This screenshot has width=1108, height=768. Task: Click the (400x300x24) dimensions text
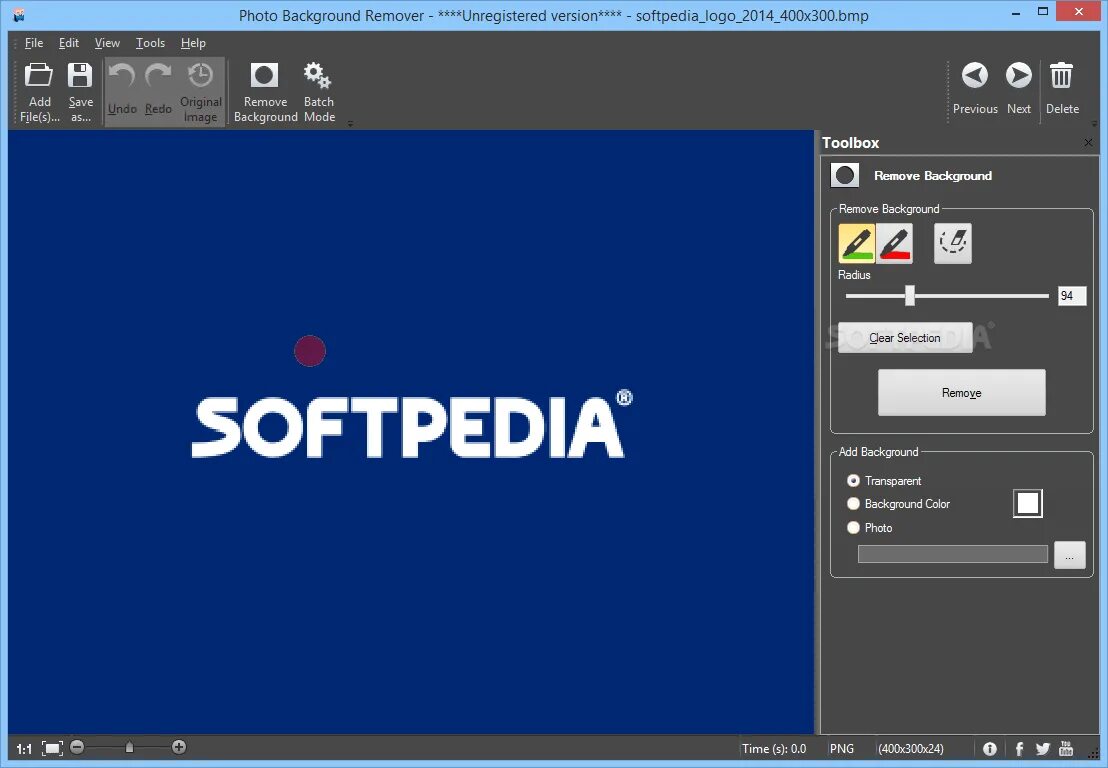[x=910, y=749]
